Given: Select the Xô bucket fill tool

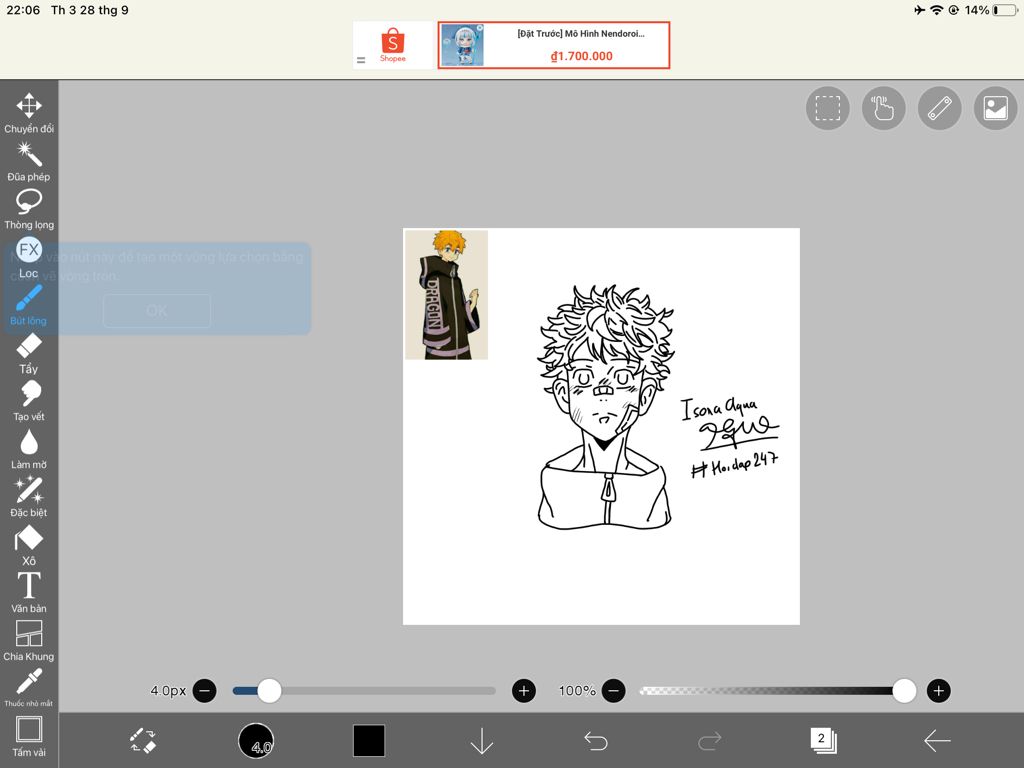Looking at the screenshot, I should (x=29, y=545).
